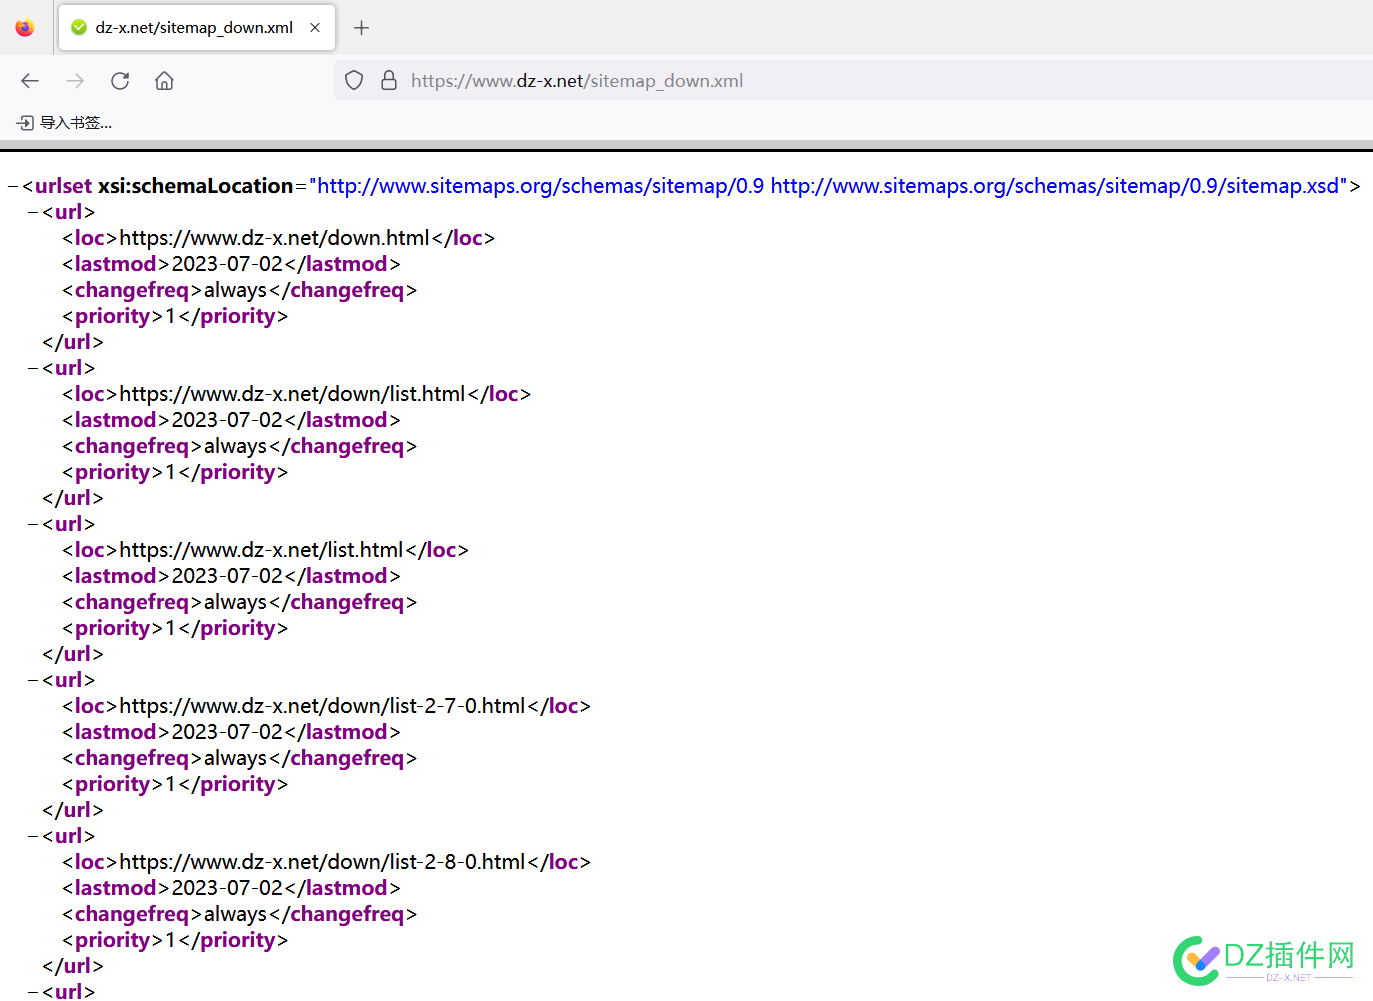Go back with the back arrow
Screen dimensions: 1373x1001
click(x=30, y=81)
